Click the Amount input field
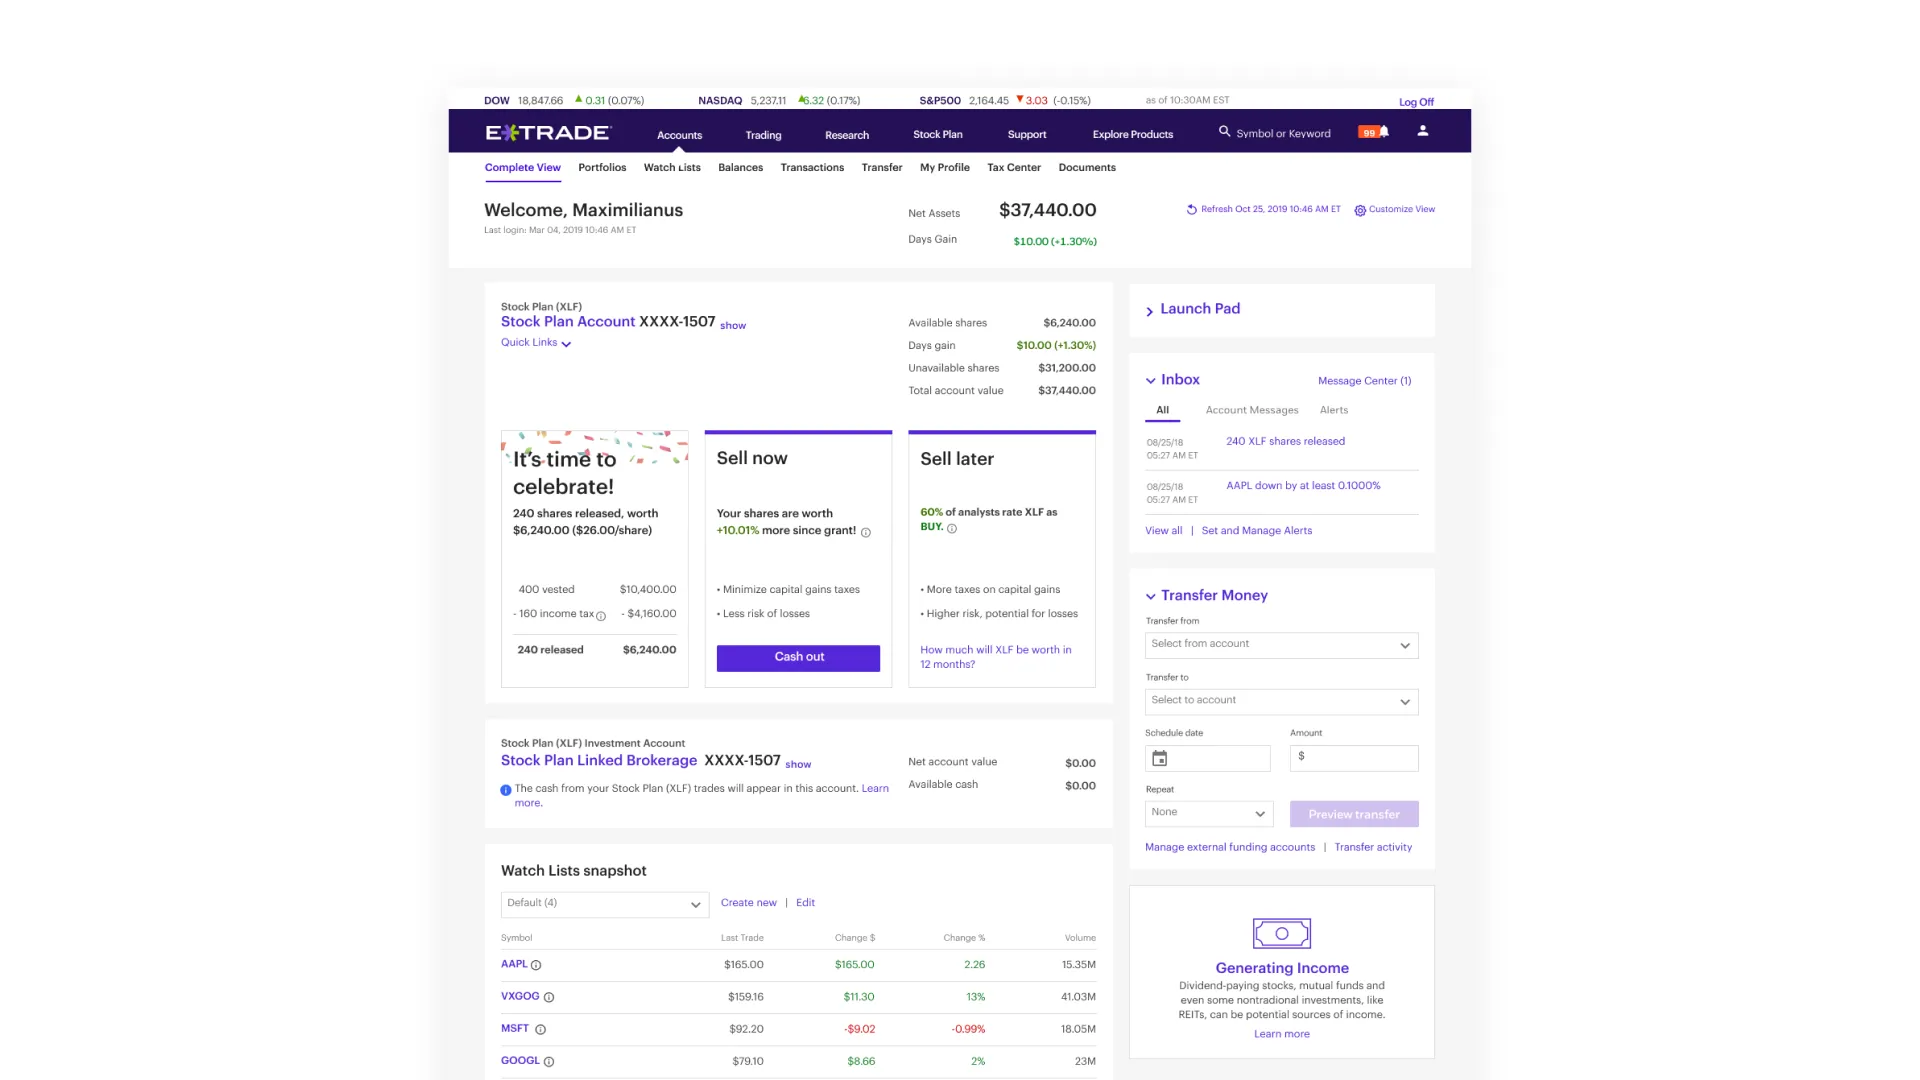Viewport: 1920px width, 1080px height. click(x=1353, y=758)
